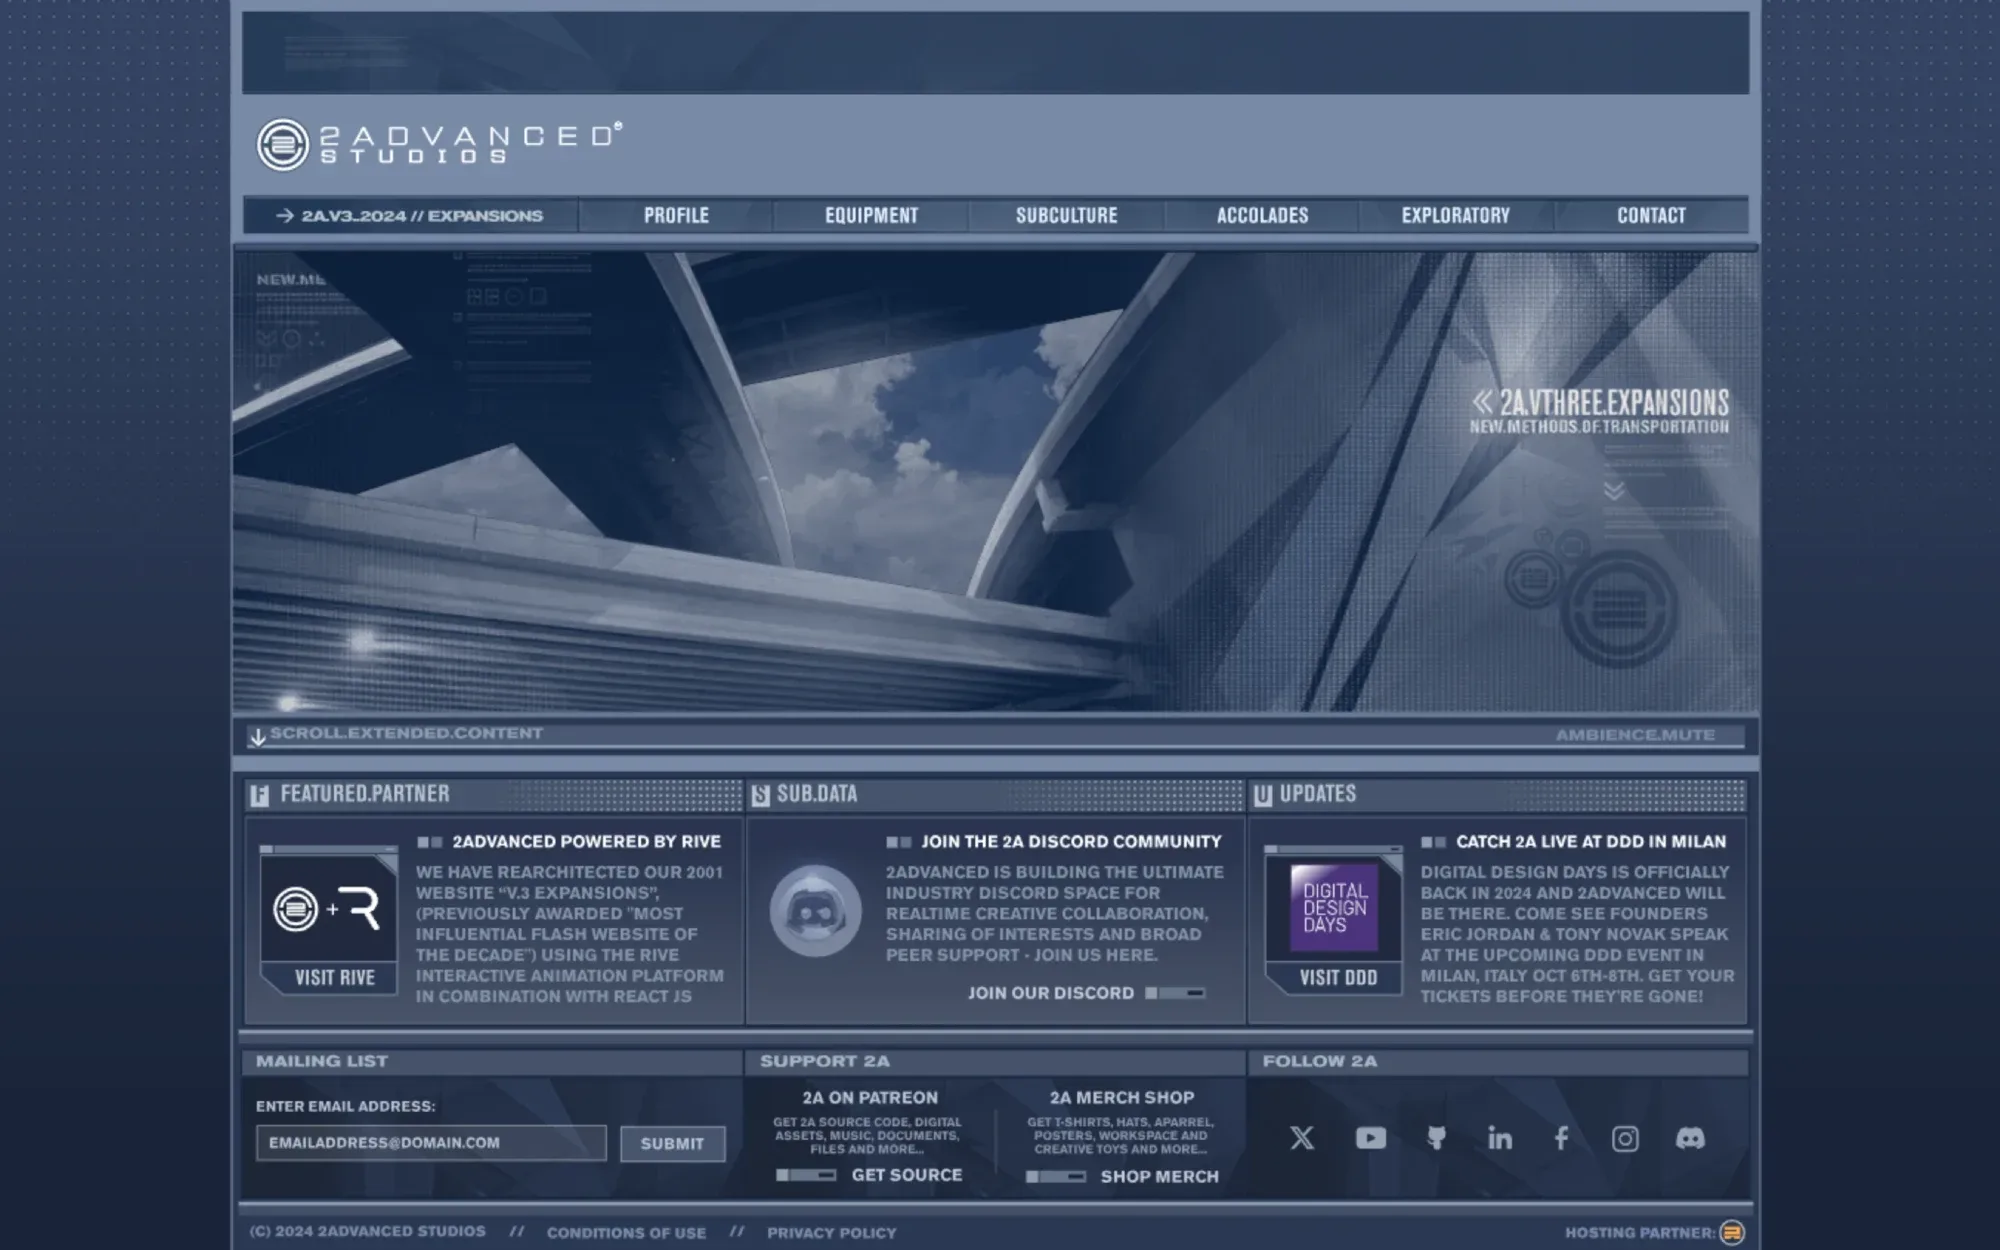Screen dimensions: 2000x1250
Task: Click the Rive partner logo thumbnail
Action: point(328,908)
